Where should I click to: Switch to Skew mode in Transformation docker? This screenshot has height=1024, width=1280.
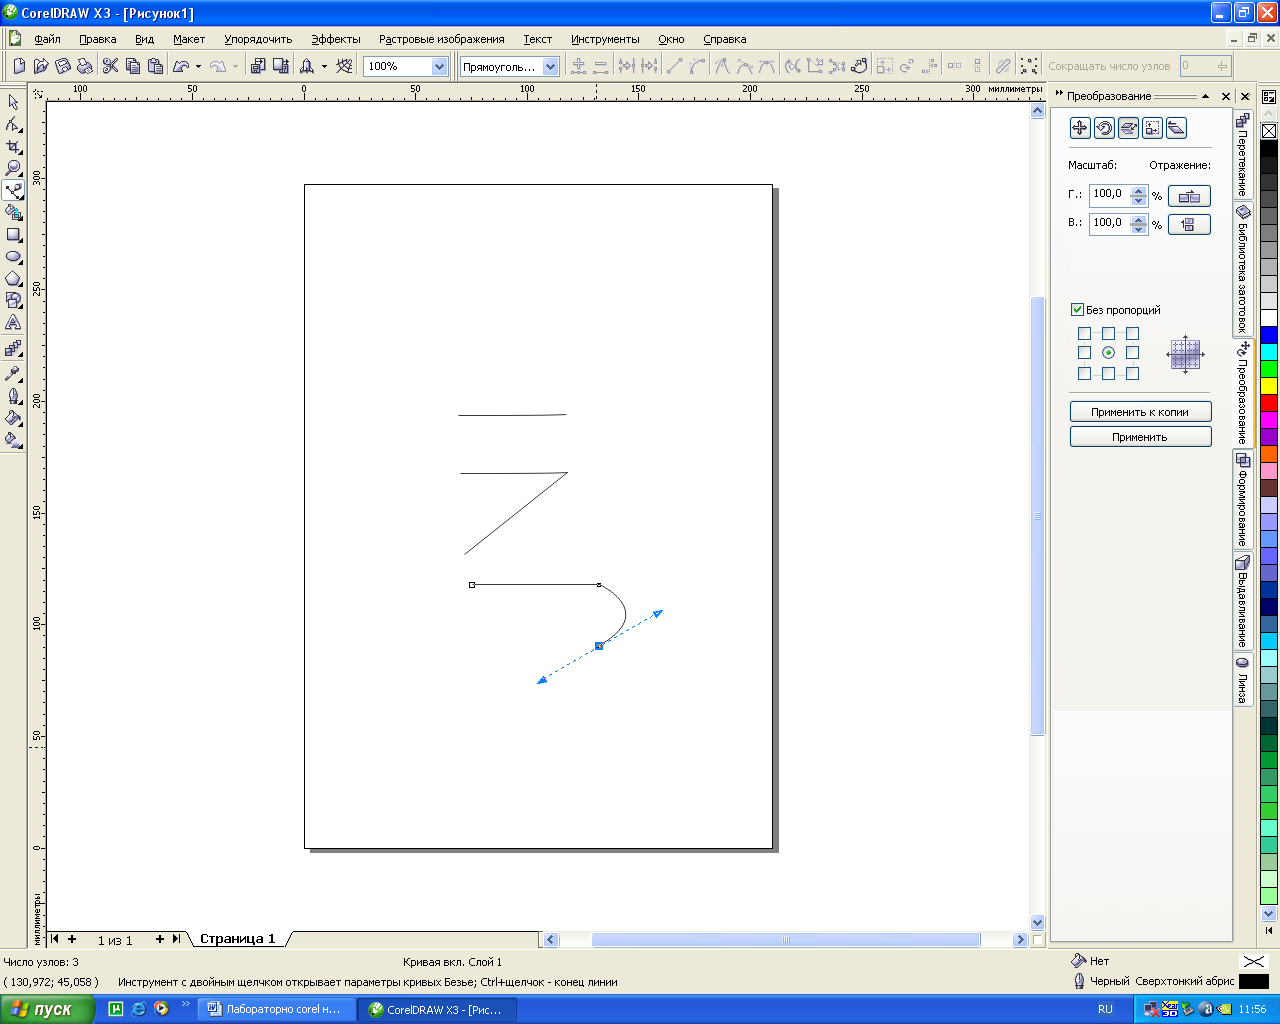(x=1176, y=128)
